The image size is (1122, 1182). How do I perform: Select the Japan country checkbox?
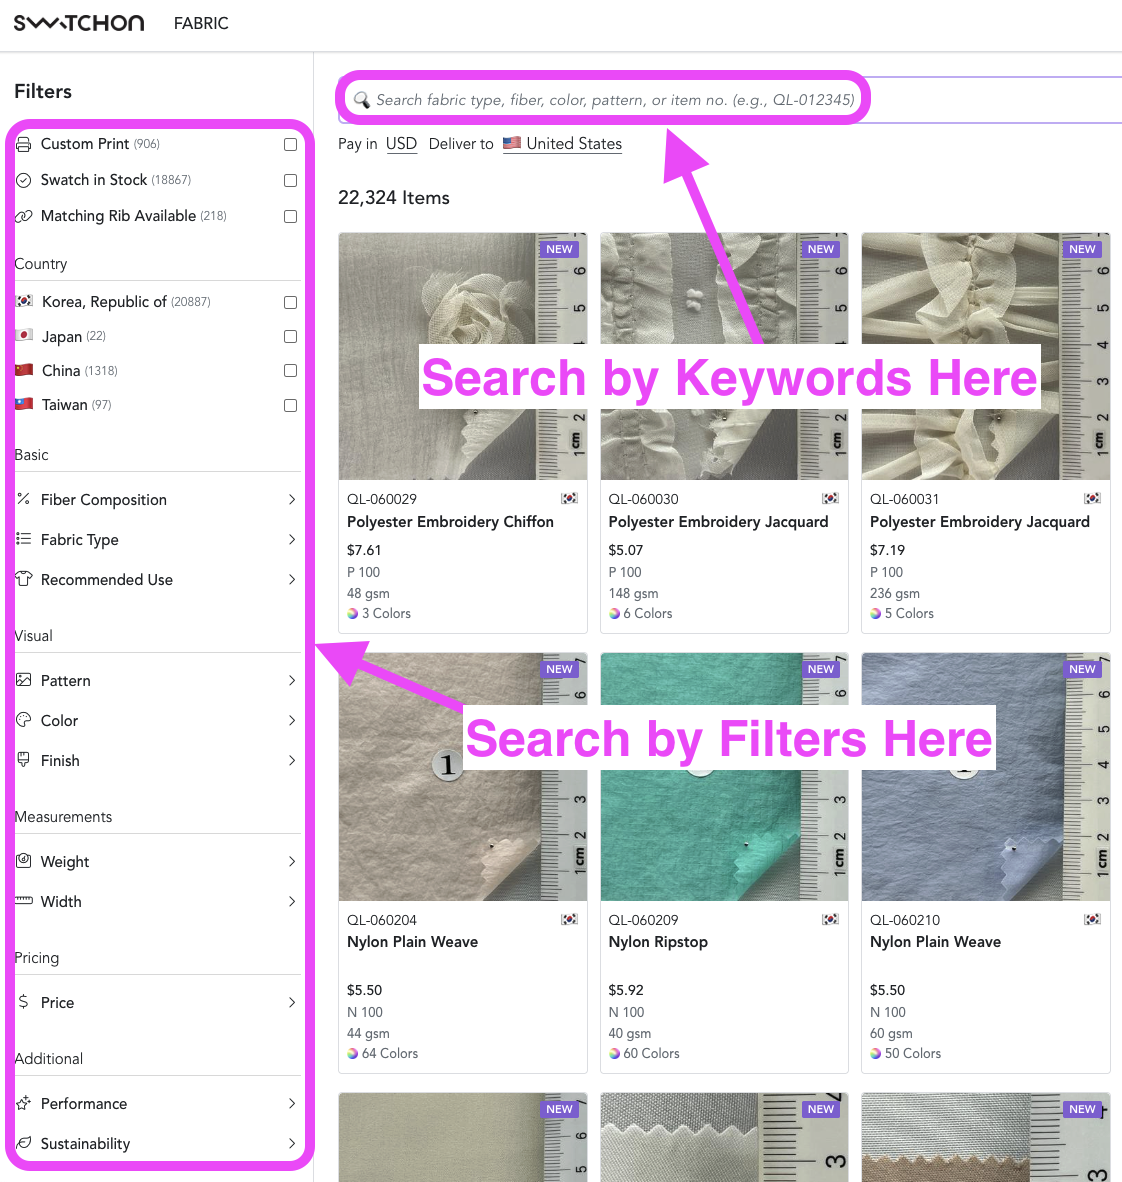(290, 336)
